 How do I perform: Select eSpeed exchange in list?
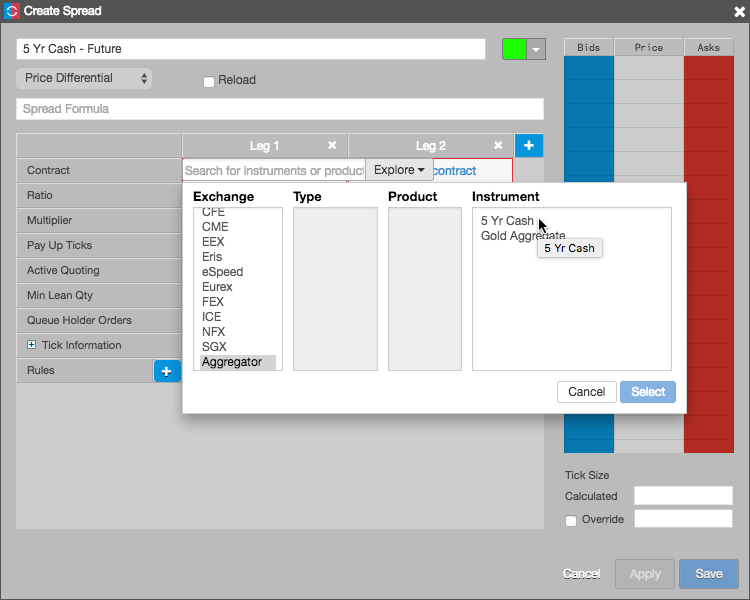point(222,272)
